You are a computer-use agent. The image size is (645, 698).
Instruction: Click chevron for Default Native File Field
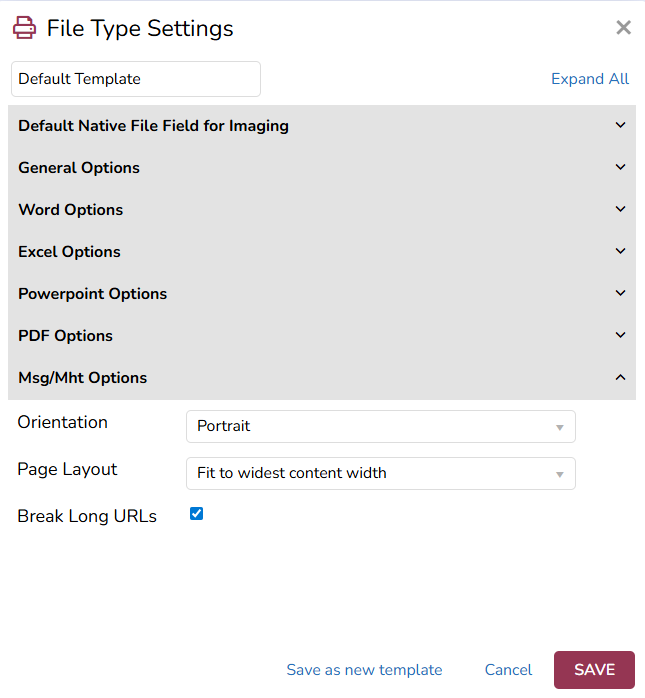621,125
